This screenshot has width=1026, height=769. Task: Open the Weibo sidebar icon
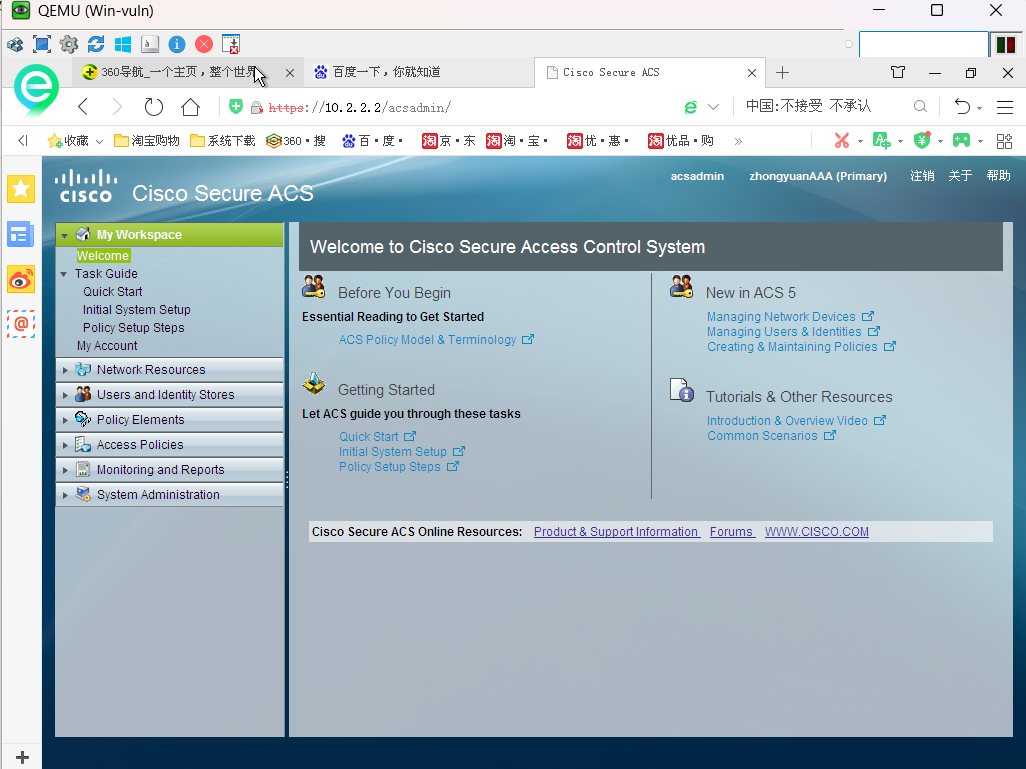click(21, 279)
